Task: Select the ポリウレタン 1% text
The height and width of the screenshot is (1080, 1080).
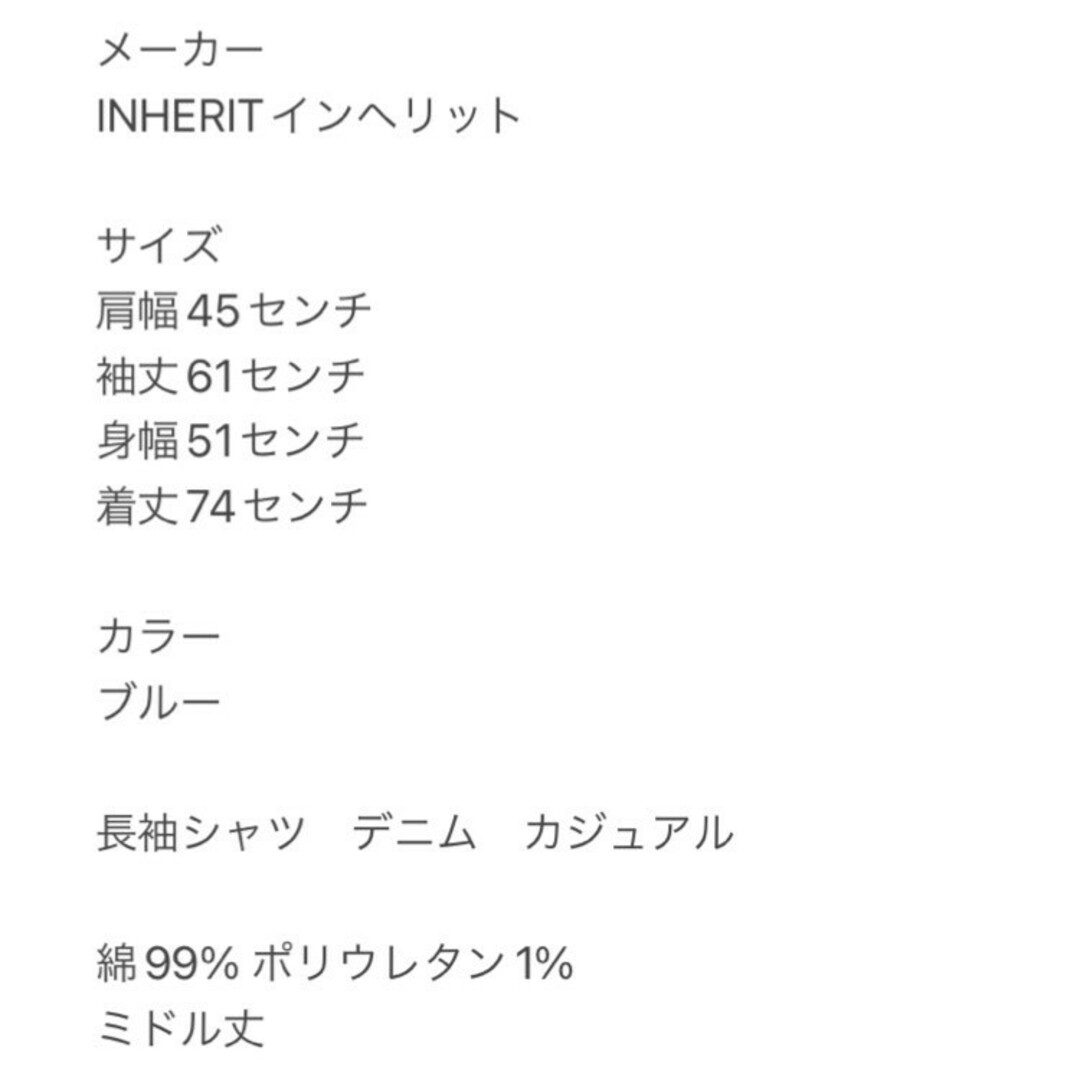Action: (x=413, y=962)
